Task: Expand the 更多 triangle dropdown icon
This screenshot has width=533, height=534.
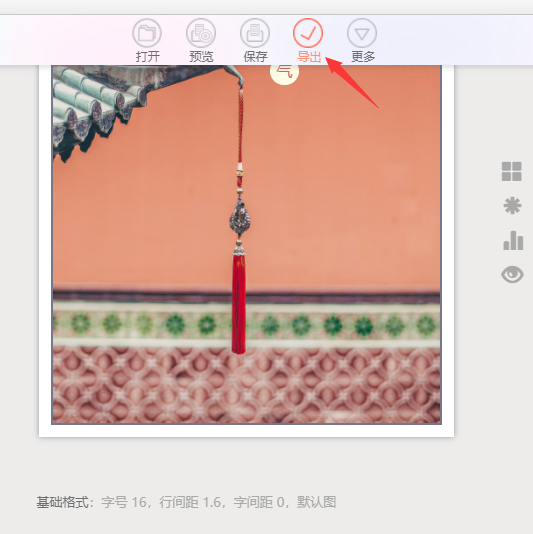Action: [362, 33]
